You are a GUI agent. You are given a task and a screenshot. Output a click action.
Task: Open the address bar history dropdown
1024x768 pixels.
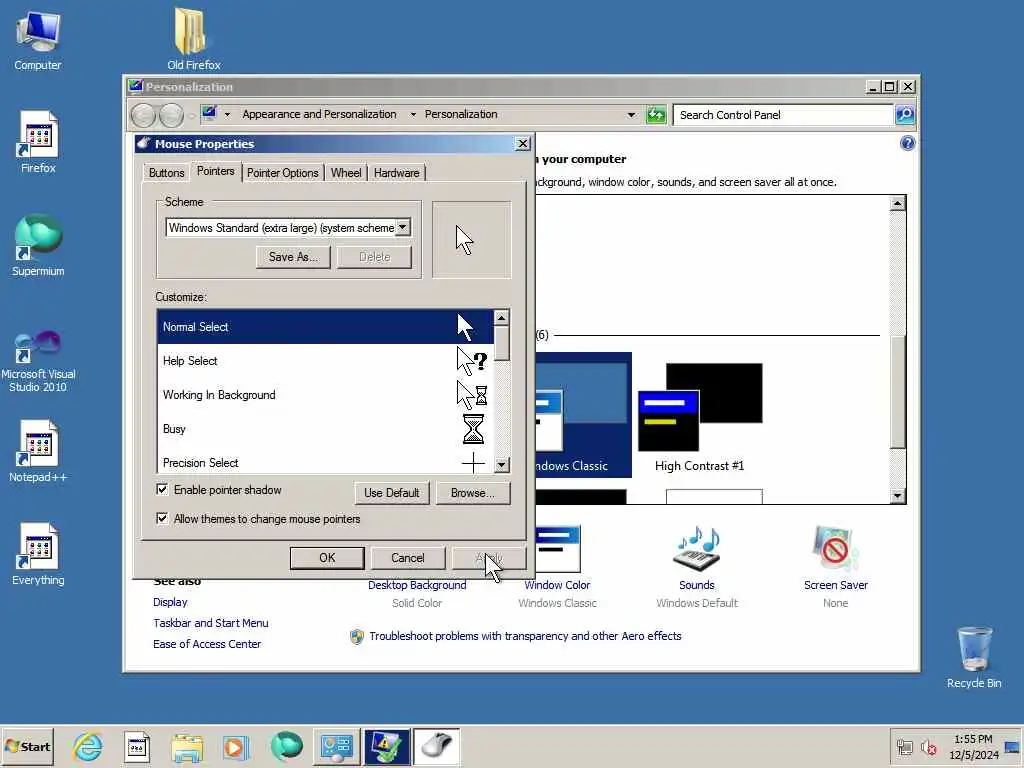tap(631, 115)
